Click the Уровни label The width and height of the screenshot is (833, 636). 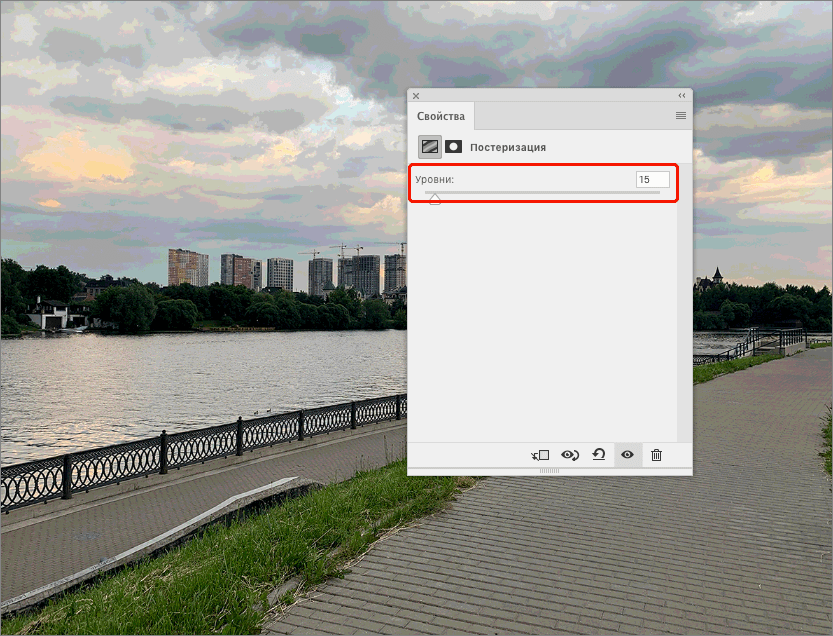point(435,179)
